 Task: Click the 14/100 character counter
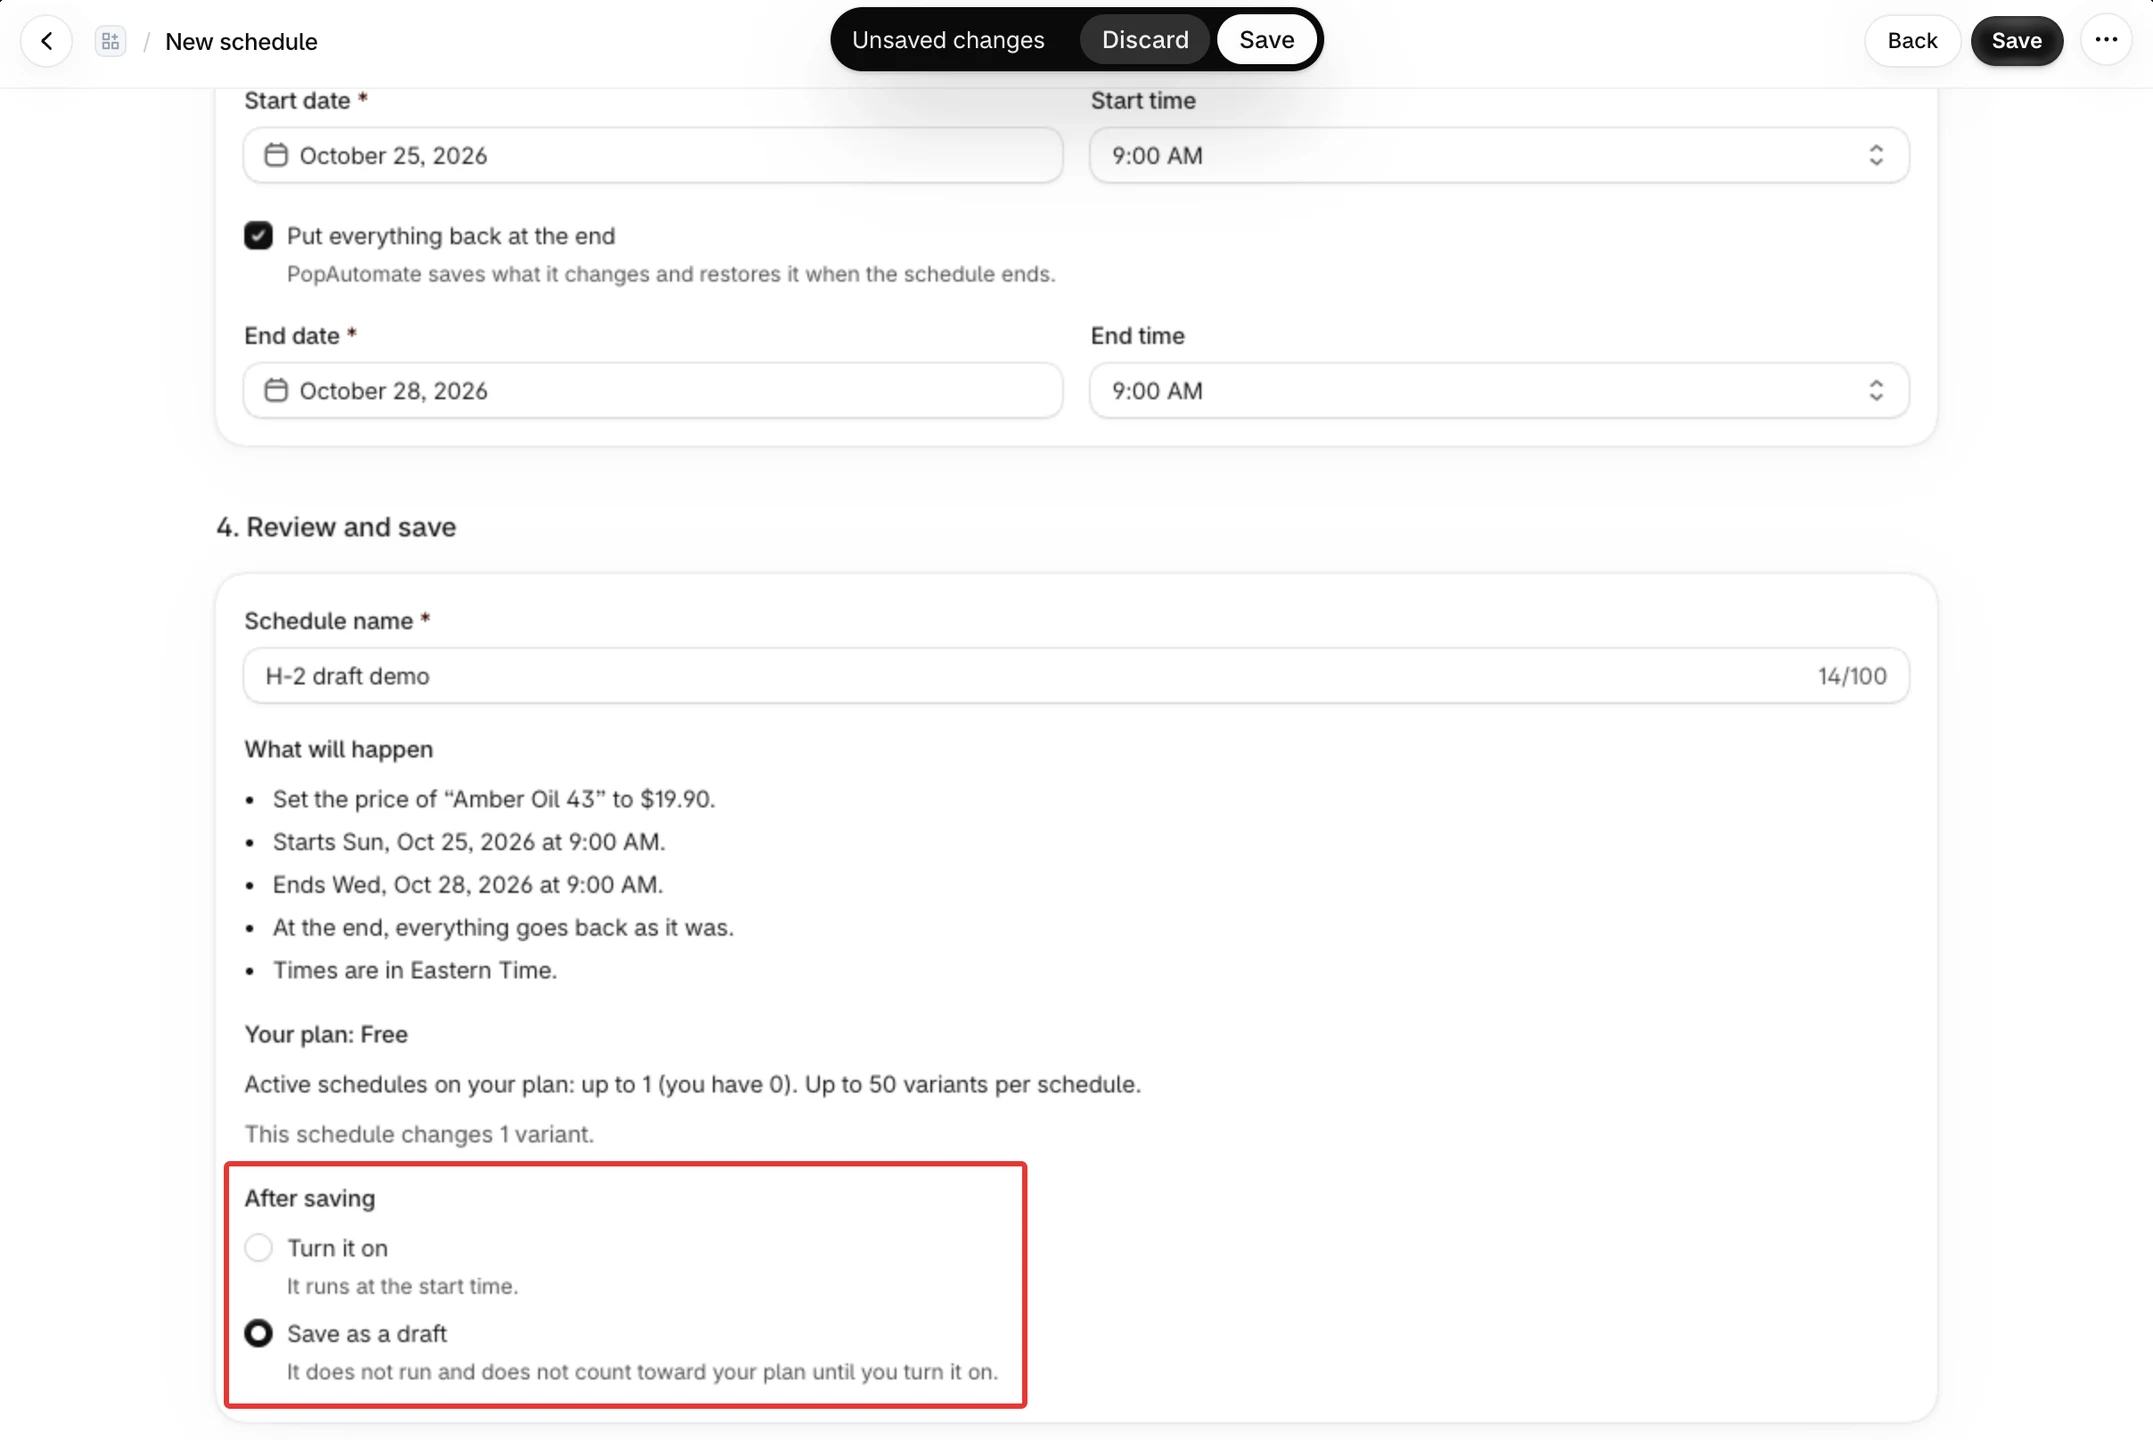pyautogui.click(x=1852, y=676)
